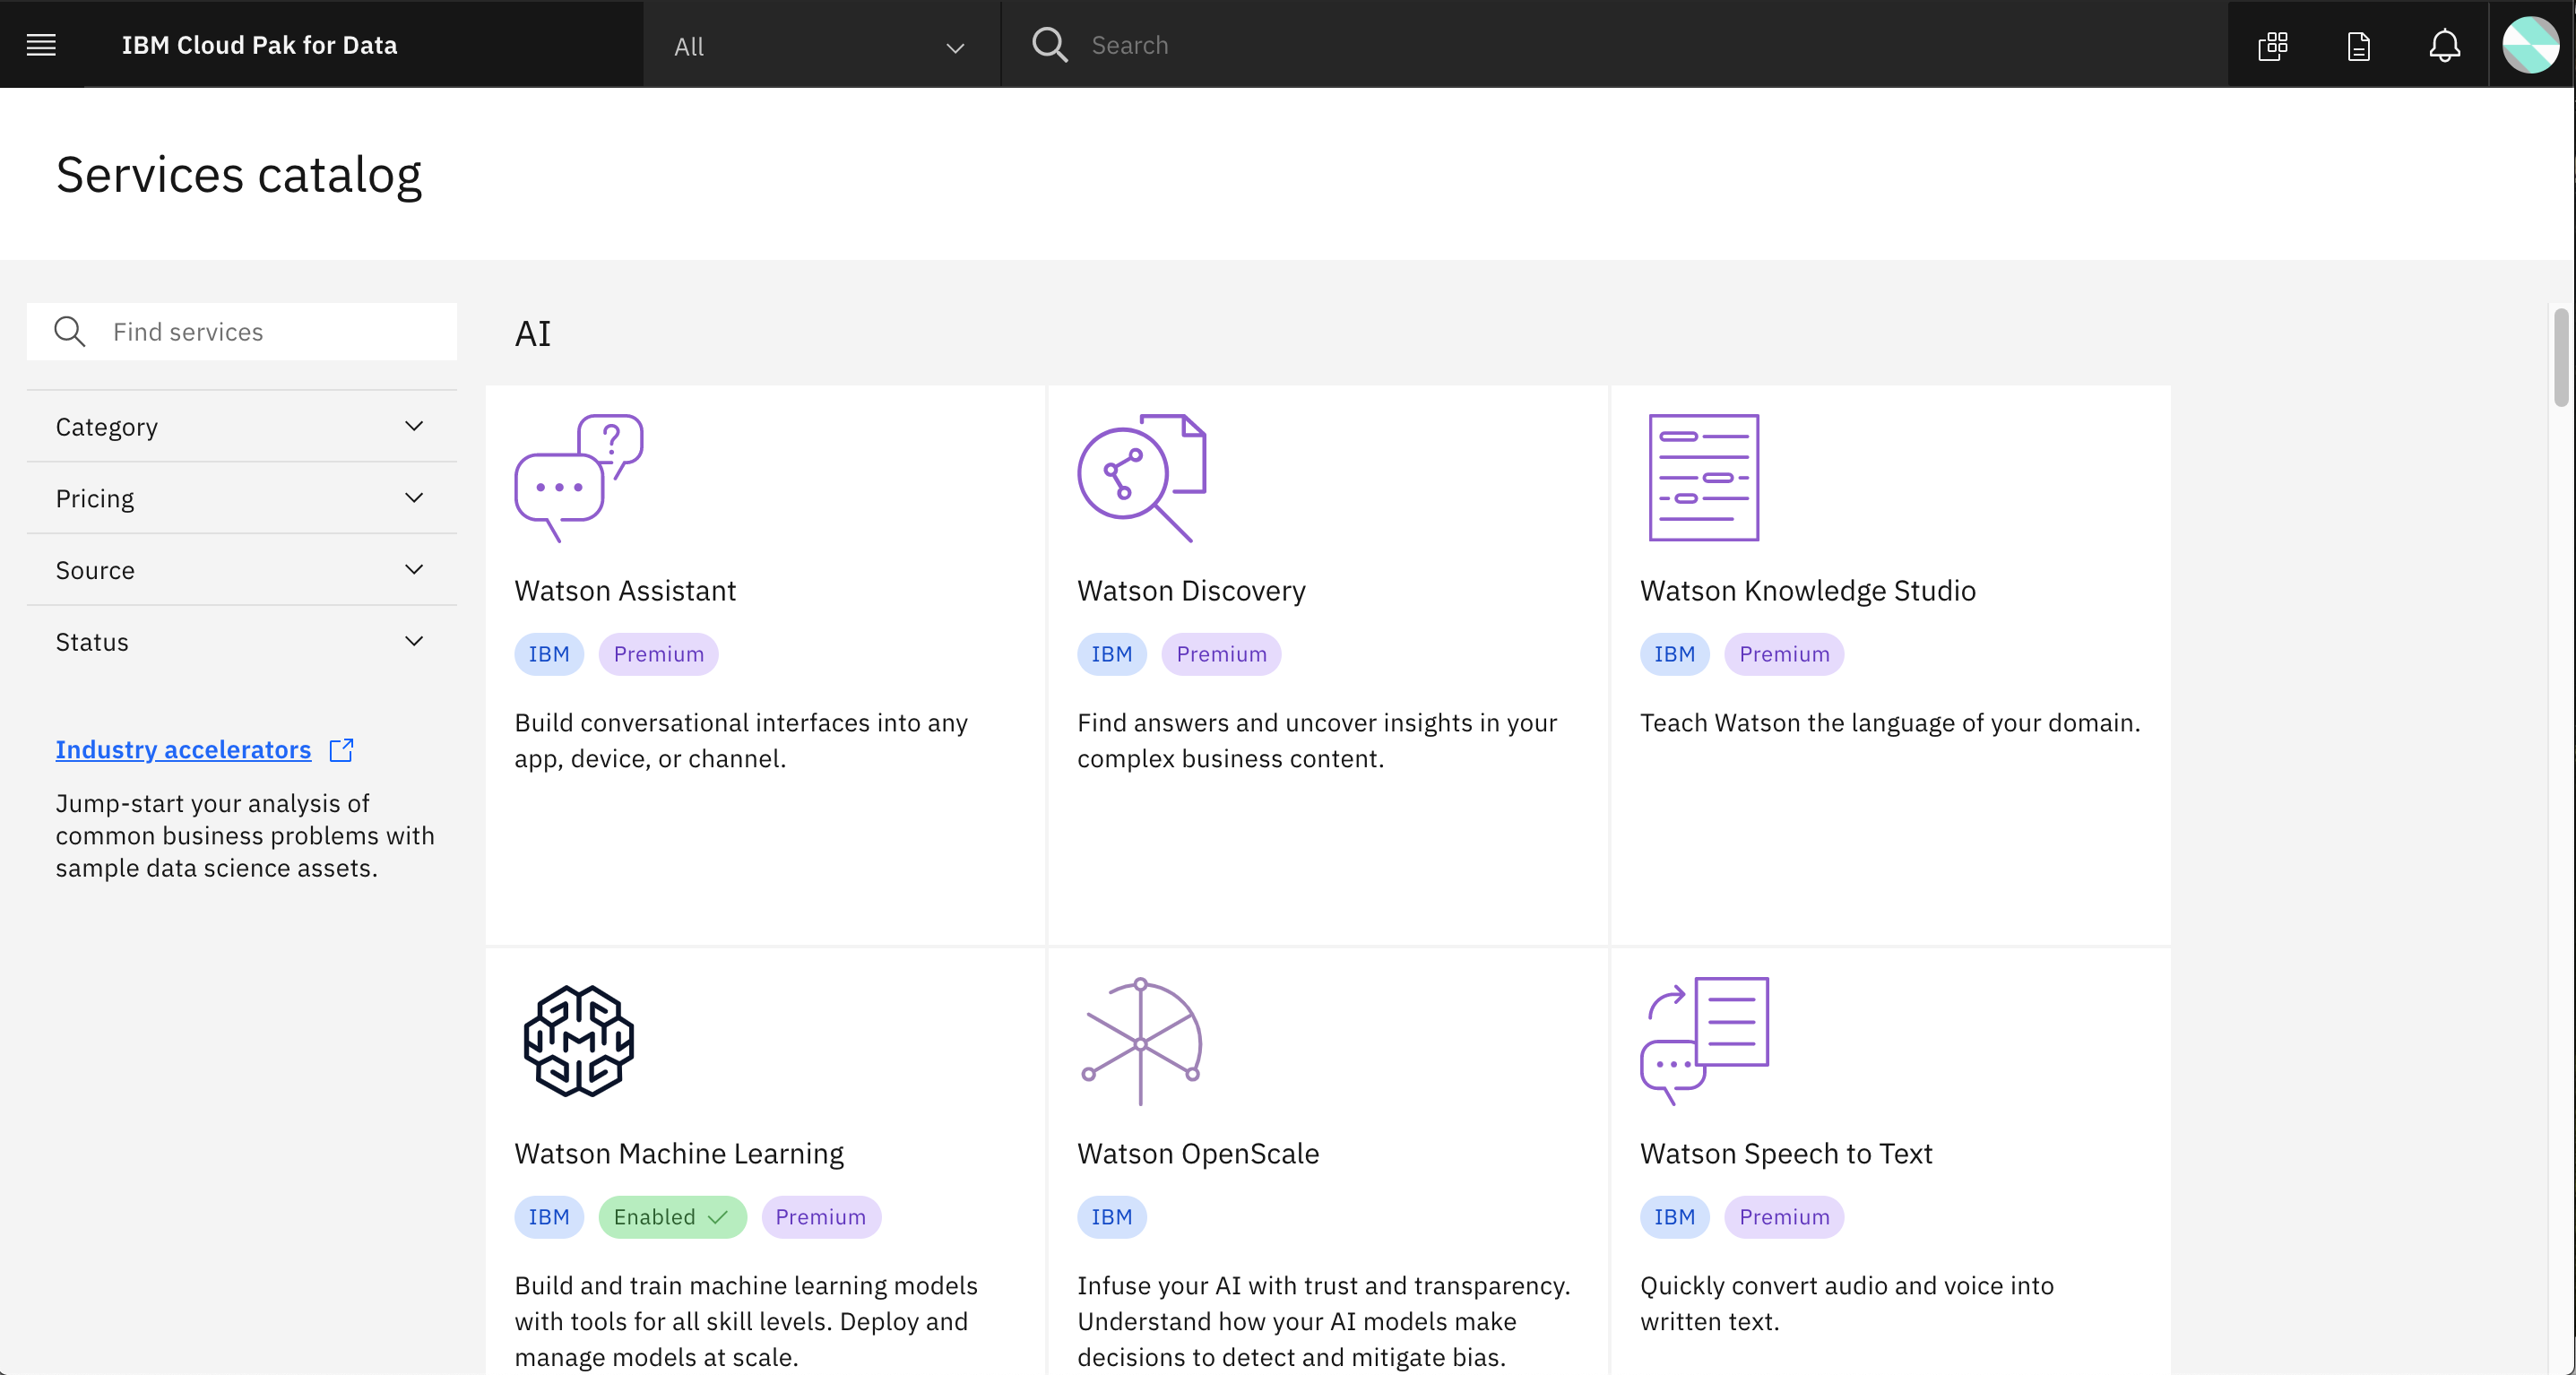This screenshot has width=2576, height=1375.
Task: Open the services grid icon in header
Action: 2272,45
